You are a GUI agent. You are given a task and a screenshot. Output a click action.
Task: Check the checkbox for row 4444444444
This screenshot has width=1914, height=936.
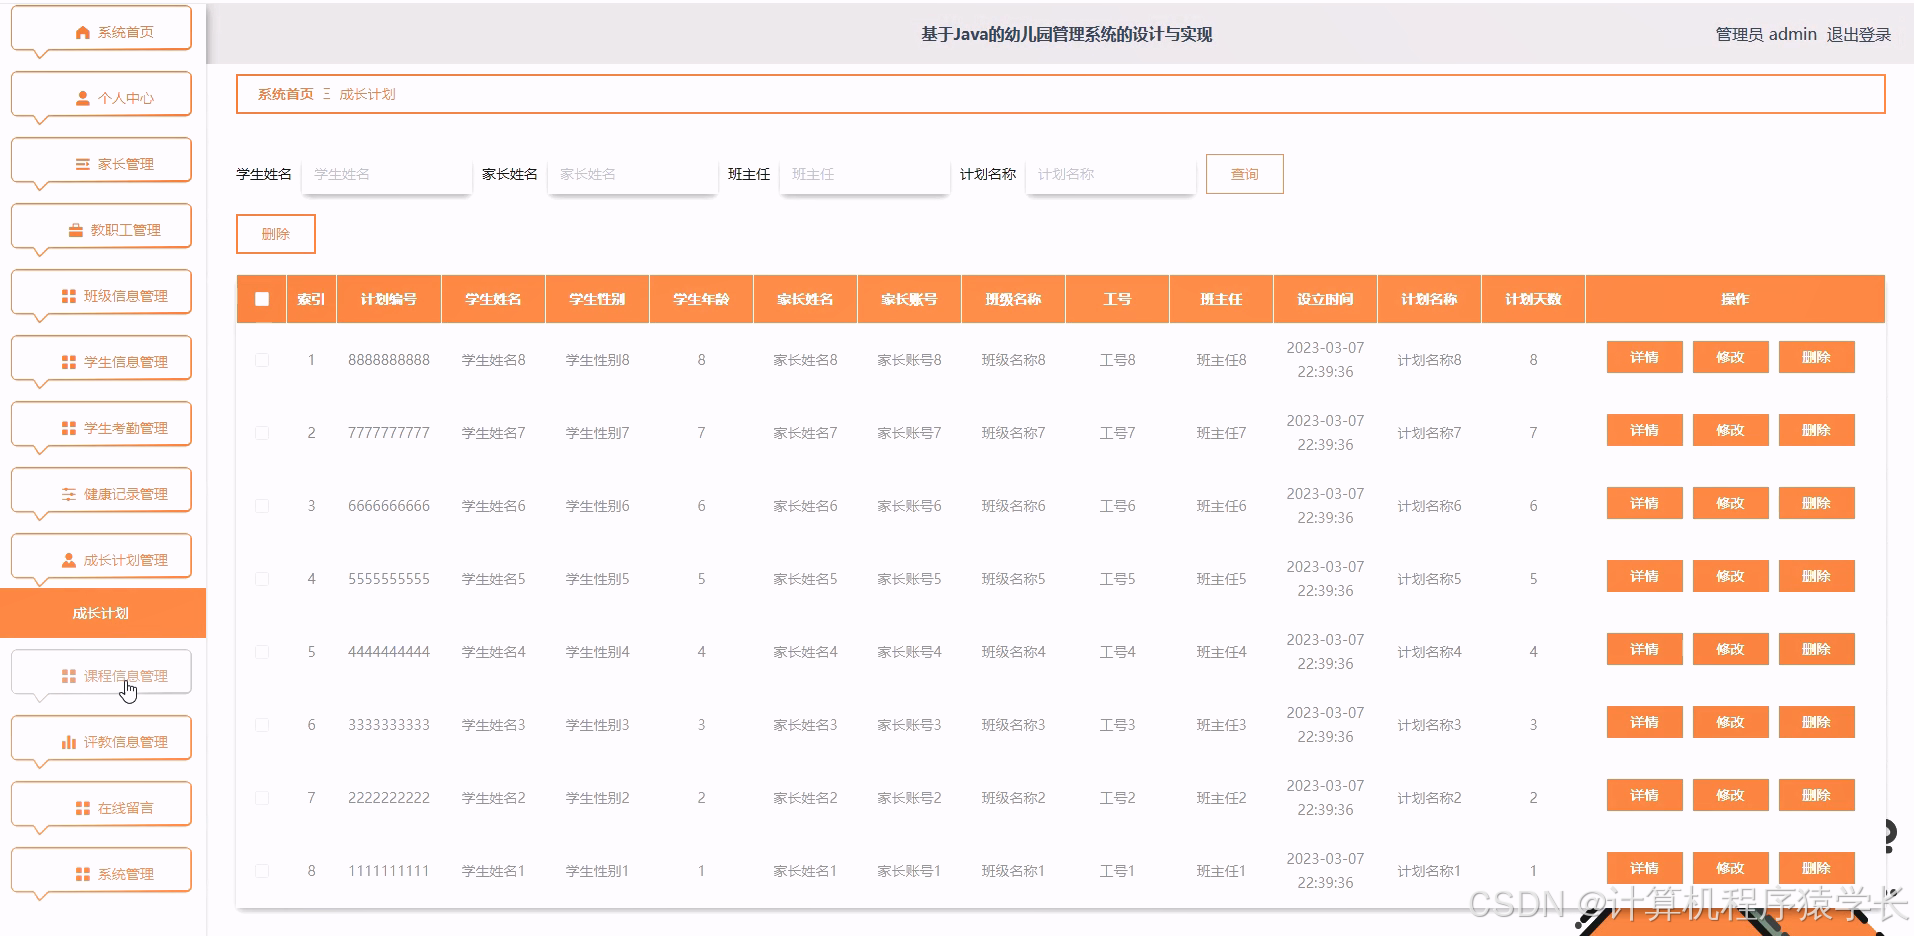pyautogui.click(x=262, y=652)
